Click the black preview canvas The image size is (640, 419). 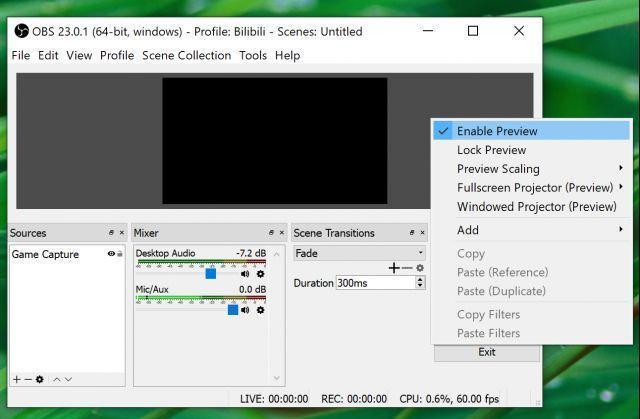click(x=275, y=141)
